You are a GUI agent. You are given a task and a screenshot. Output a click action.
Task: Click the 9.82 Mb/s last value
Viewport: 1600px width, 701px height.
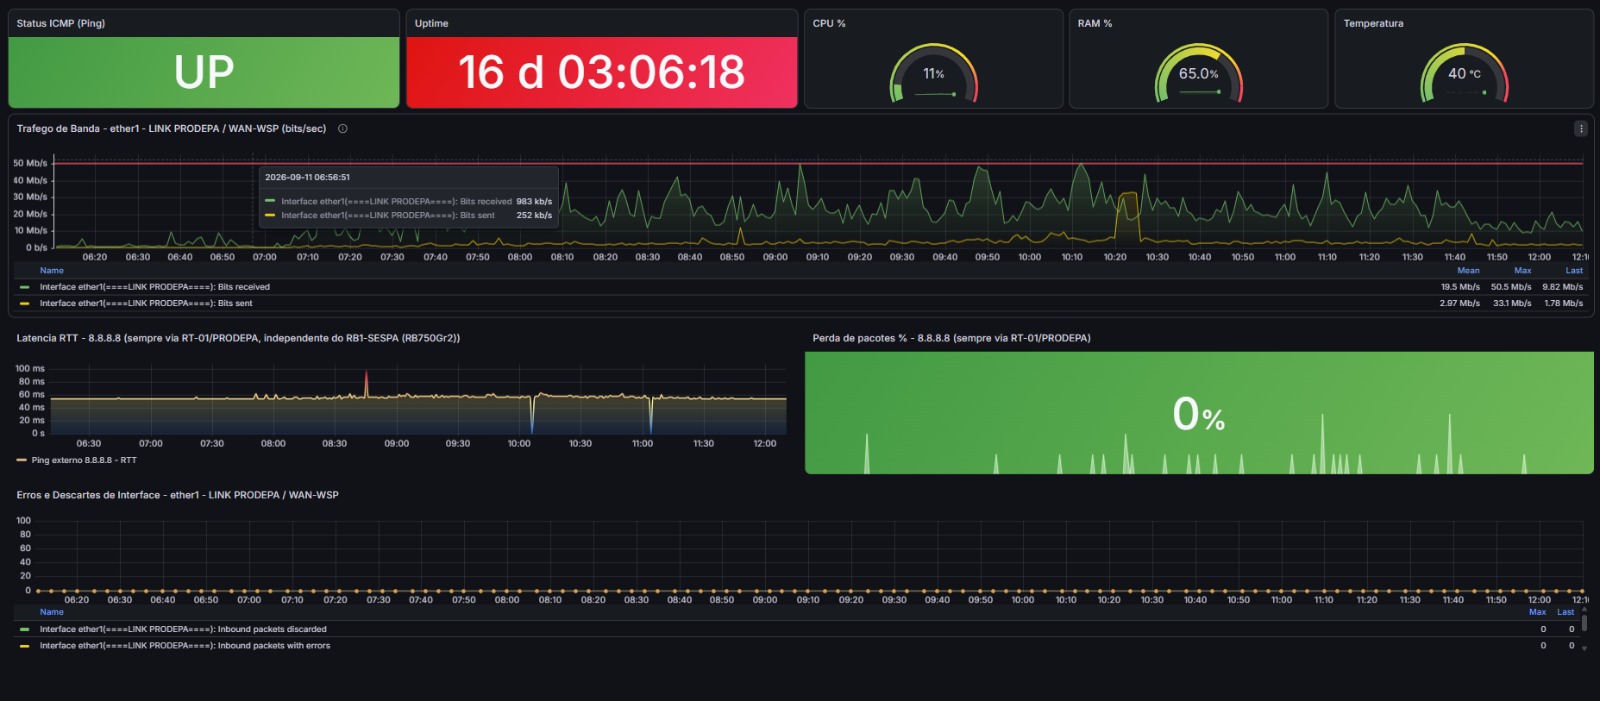pyautogui.click(x=1563, y=287)
